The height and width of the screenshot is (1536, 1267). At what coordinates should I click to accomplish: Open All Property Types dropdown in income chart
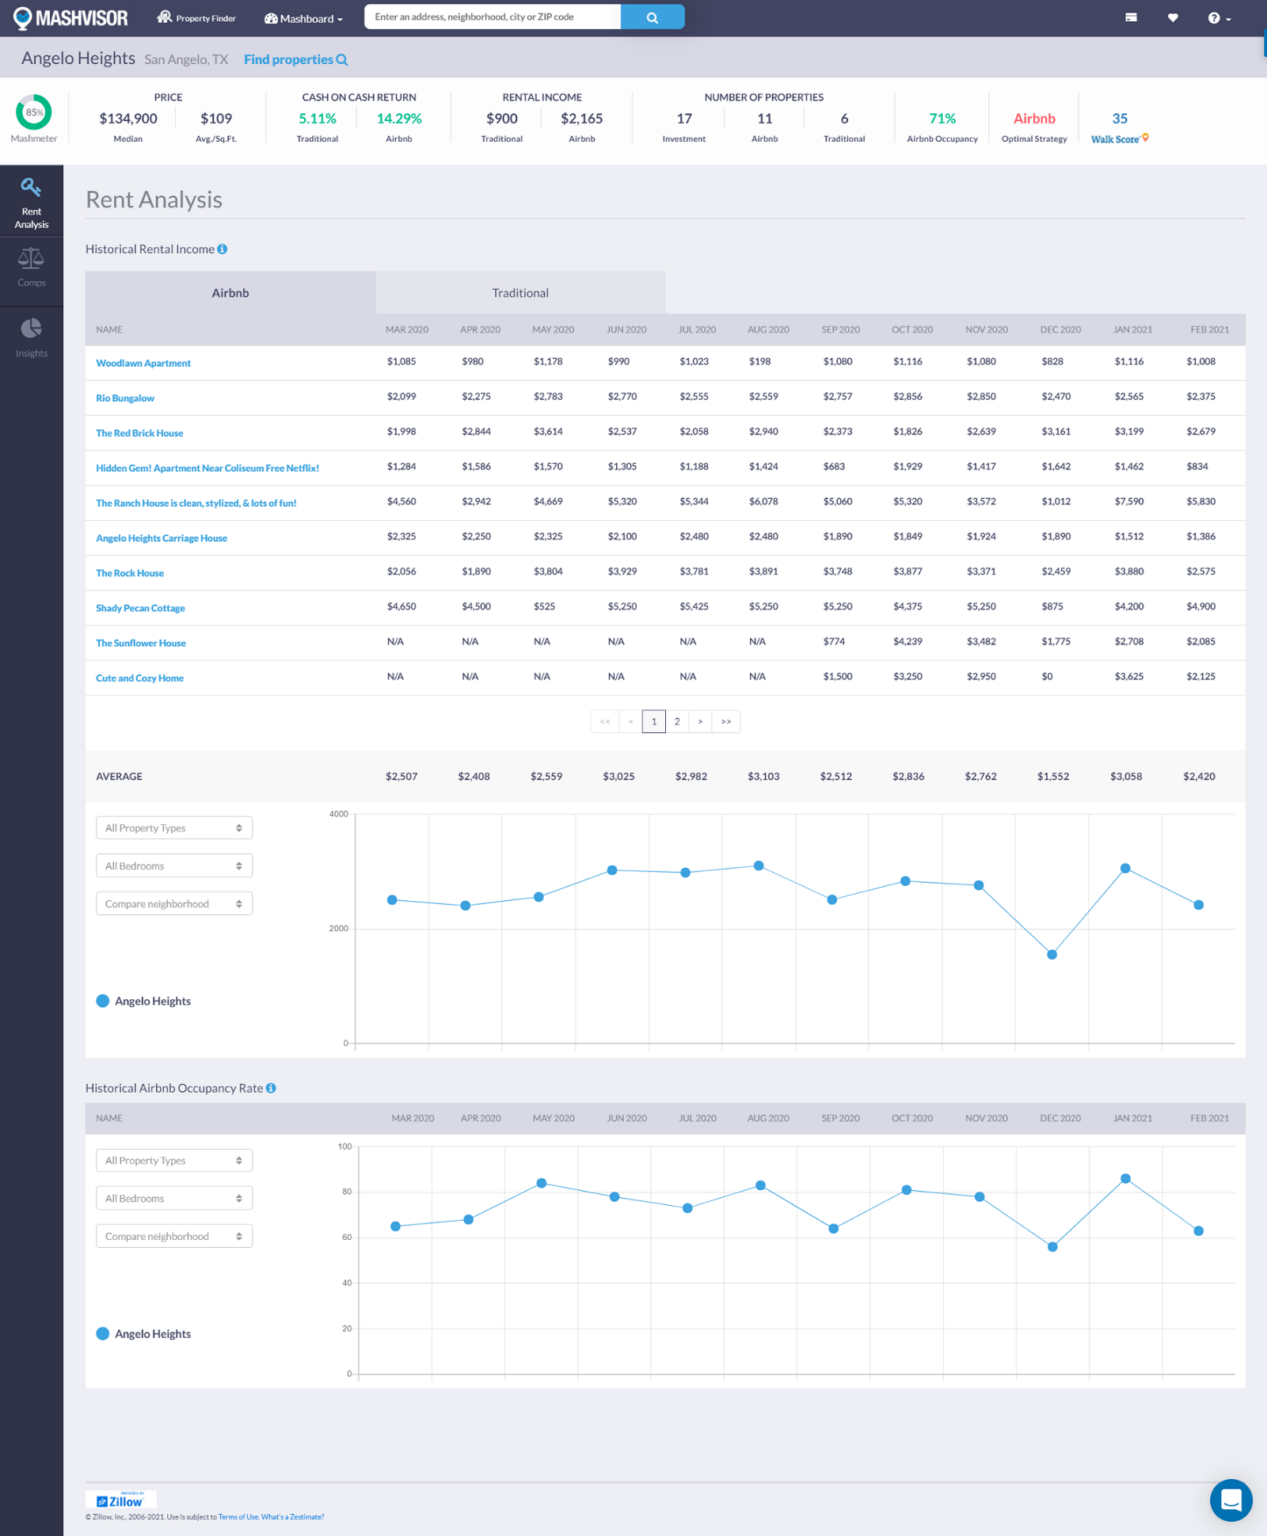pyautogui.click(x=174, y=828)
